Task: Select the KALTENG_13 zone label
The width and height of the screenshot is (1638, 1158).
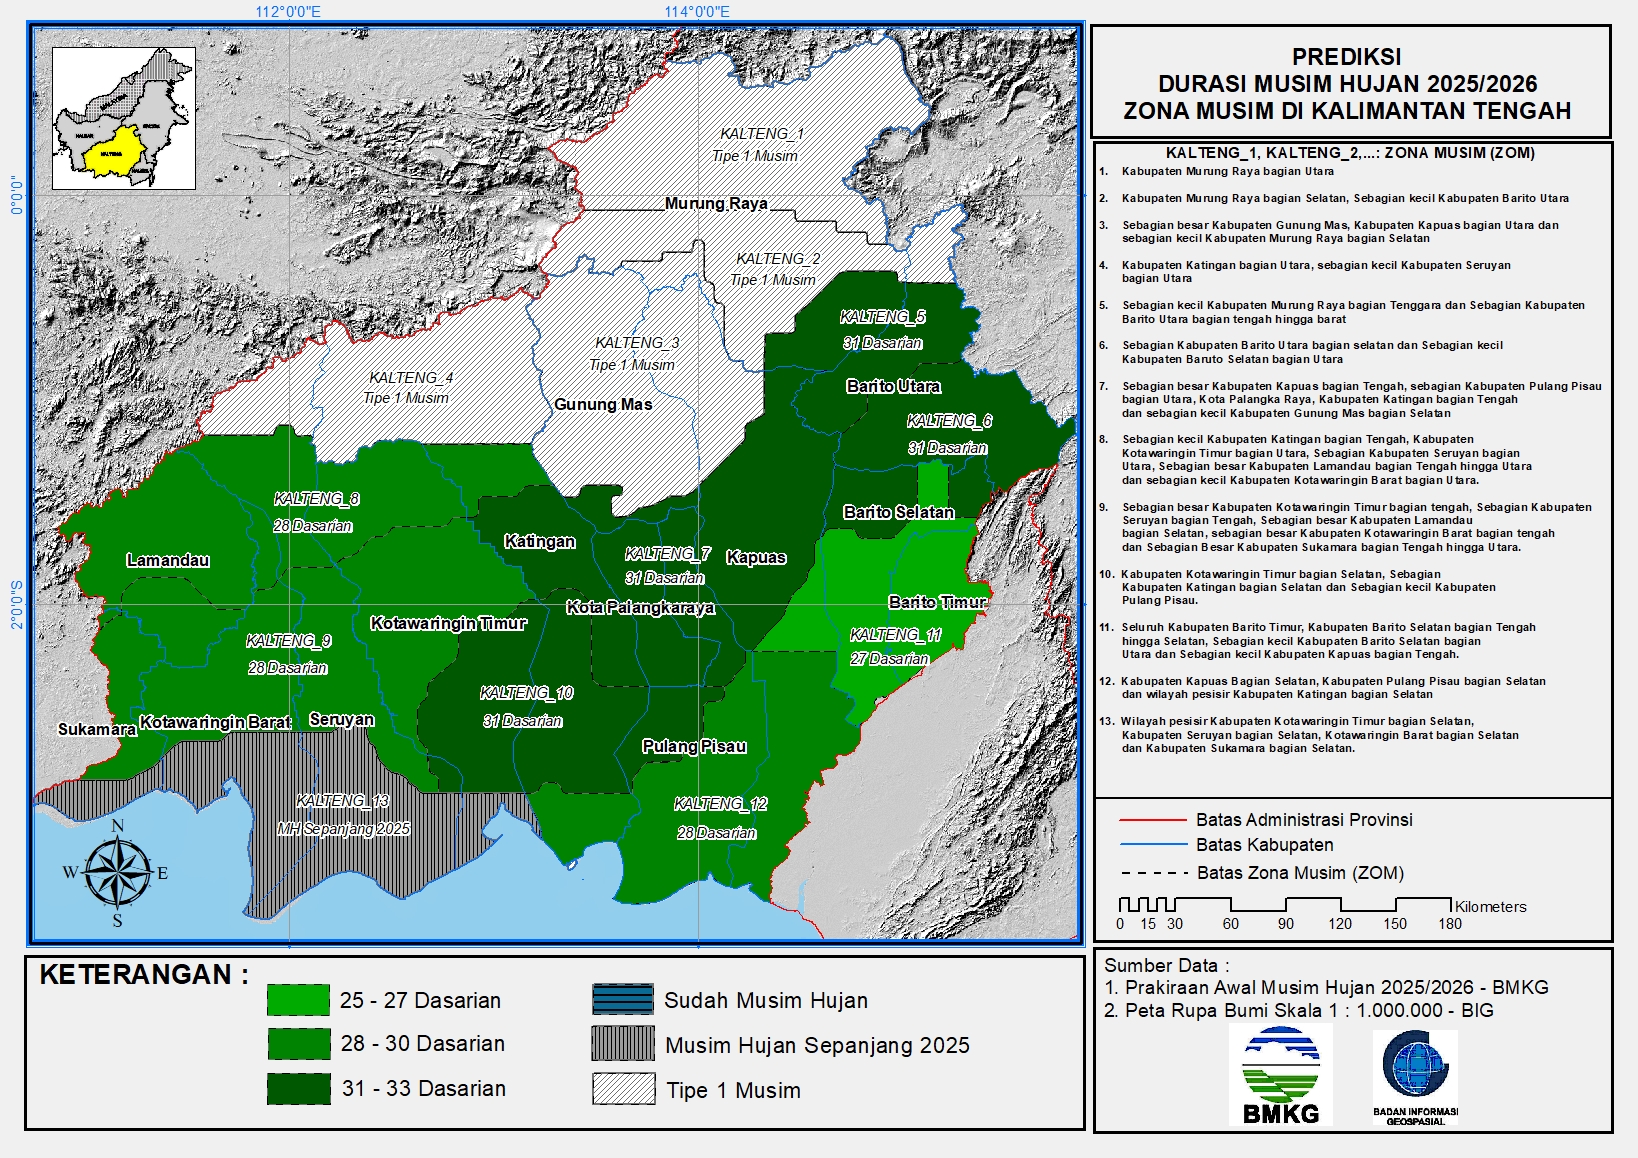Action: [342, 801]
